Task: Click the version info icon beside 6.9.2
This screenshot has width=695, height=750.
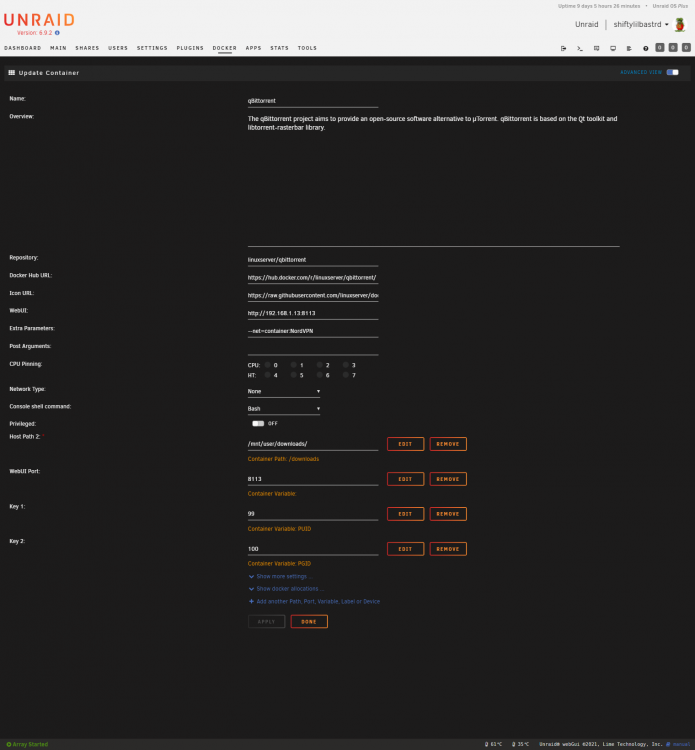Action: [57, 33]
